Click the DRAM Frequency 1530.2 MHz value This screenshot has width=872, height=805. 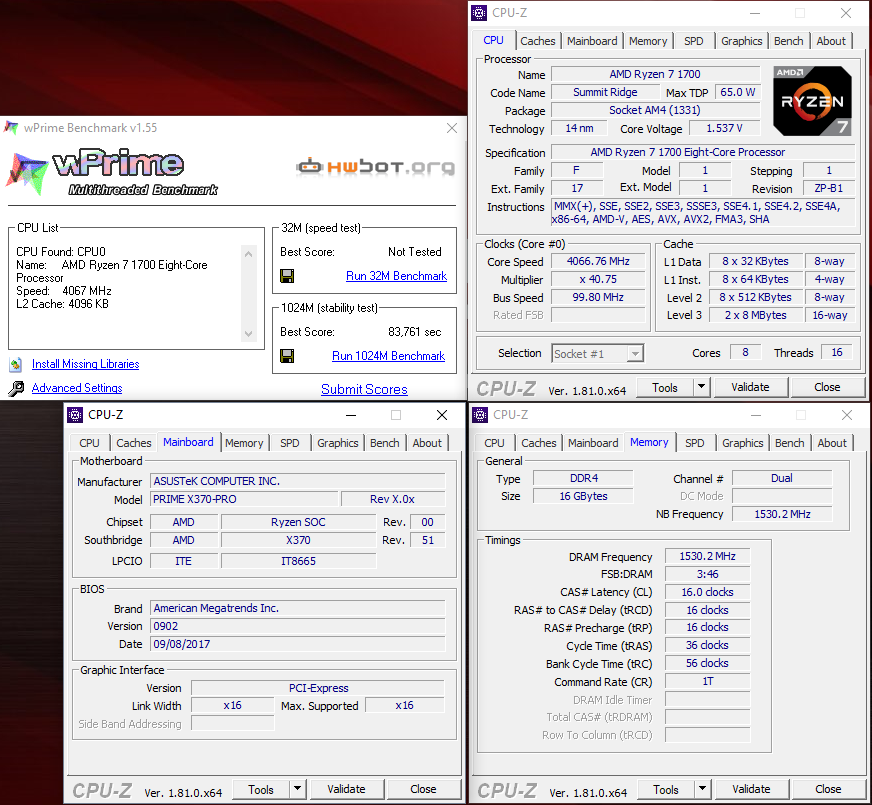click(707, 556)
